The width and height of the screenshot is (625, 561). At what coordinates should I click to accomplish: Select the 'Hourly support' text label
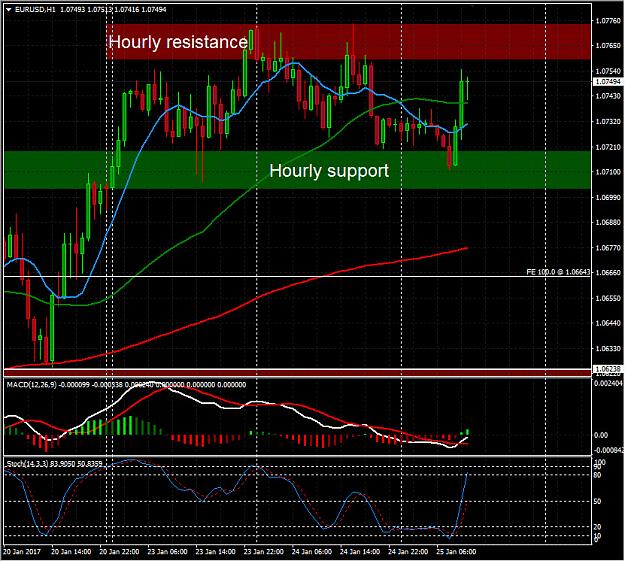pyautogui.click(x=329, y=171)
